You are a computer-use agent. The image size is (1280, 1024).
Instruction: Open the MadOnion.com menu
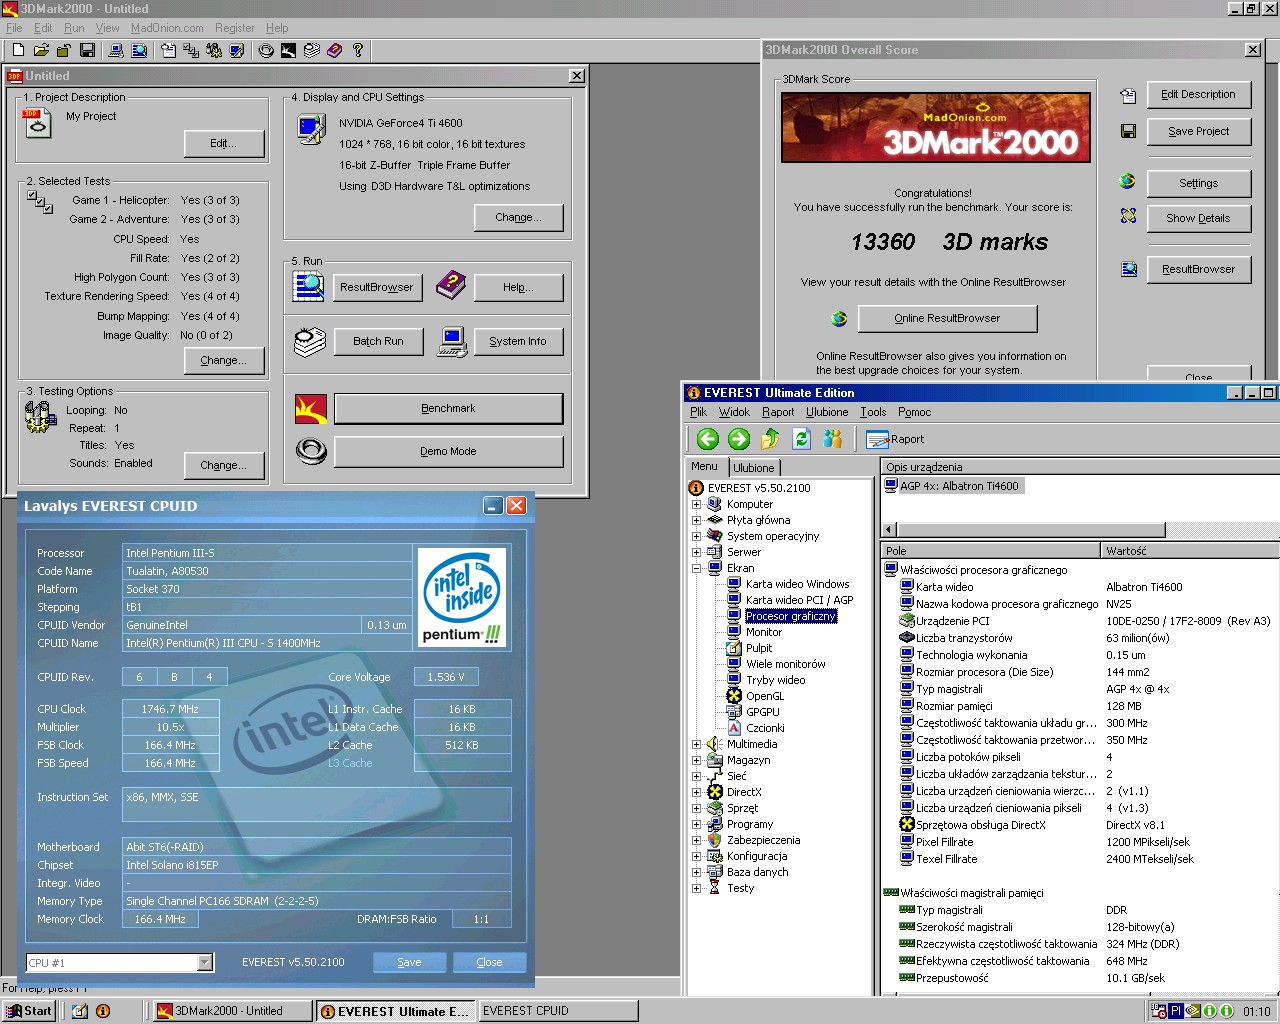pyautogui.click(x=167, y=28)
